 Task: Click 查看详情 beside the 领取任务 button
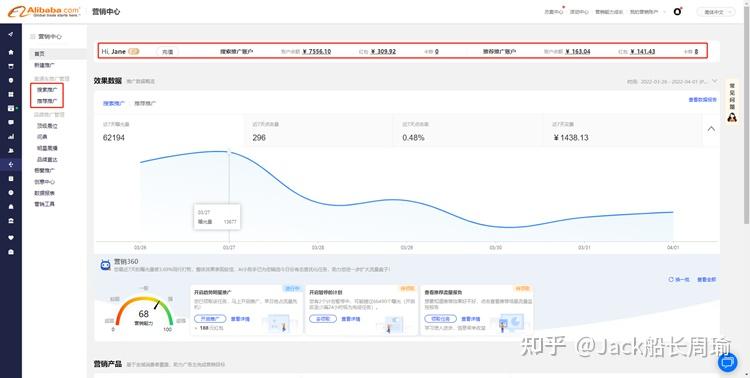[x=471, y=319]
